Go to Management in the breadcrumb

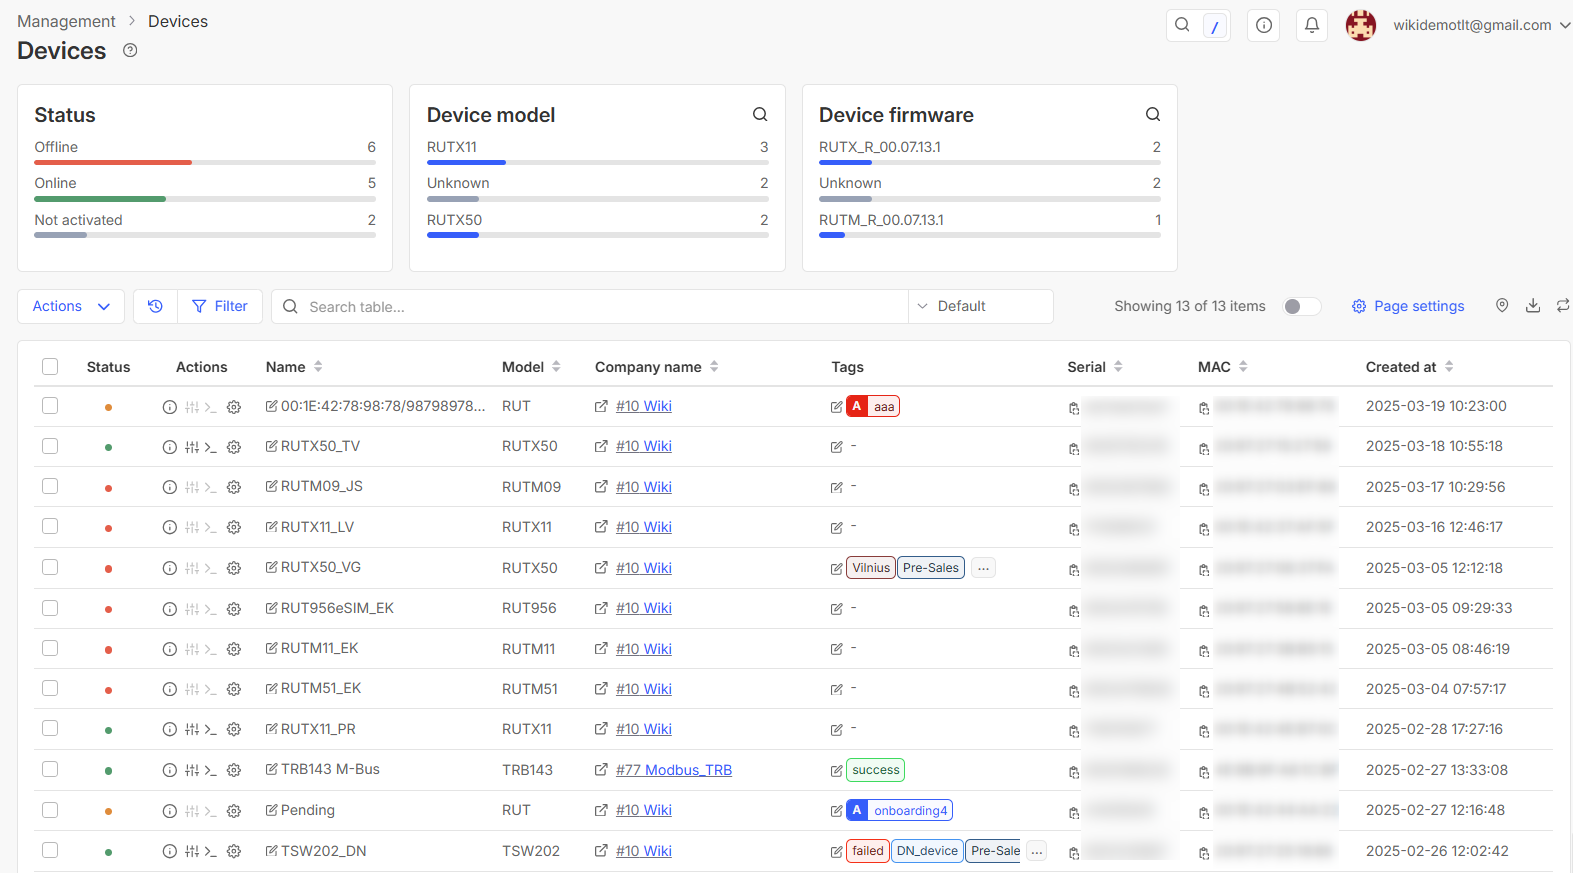pyautogui.click(x=66, y=21)
